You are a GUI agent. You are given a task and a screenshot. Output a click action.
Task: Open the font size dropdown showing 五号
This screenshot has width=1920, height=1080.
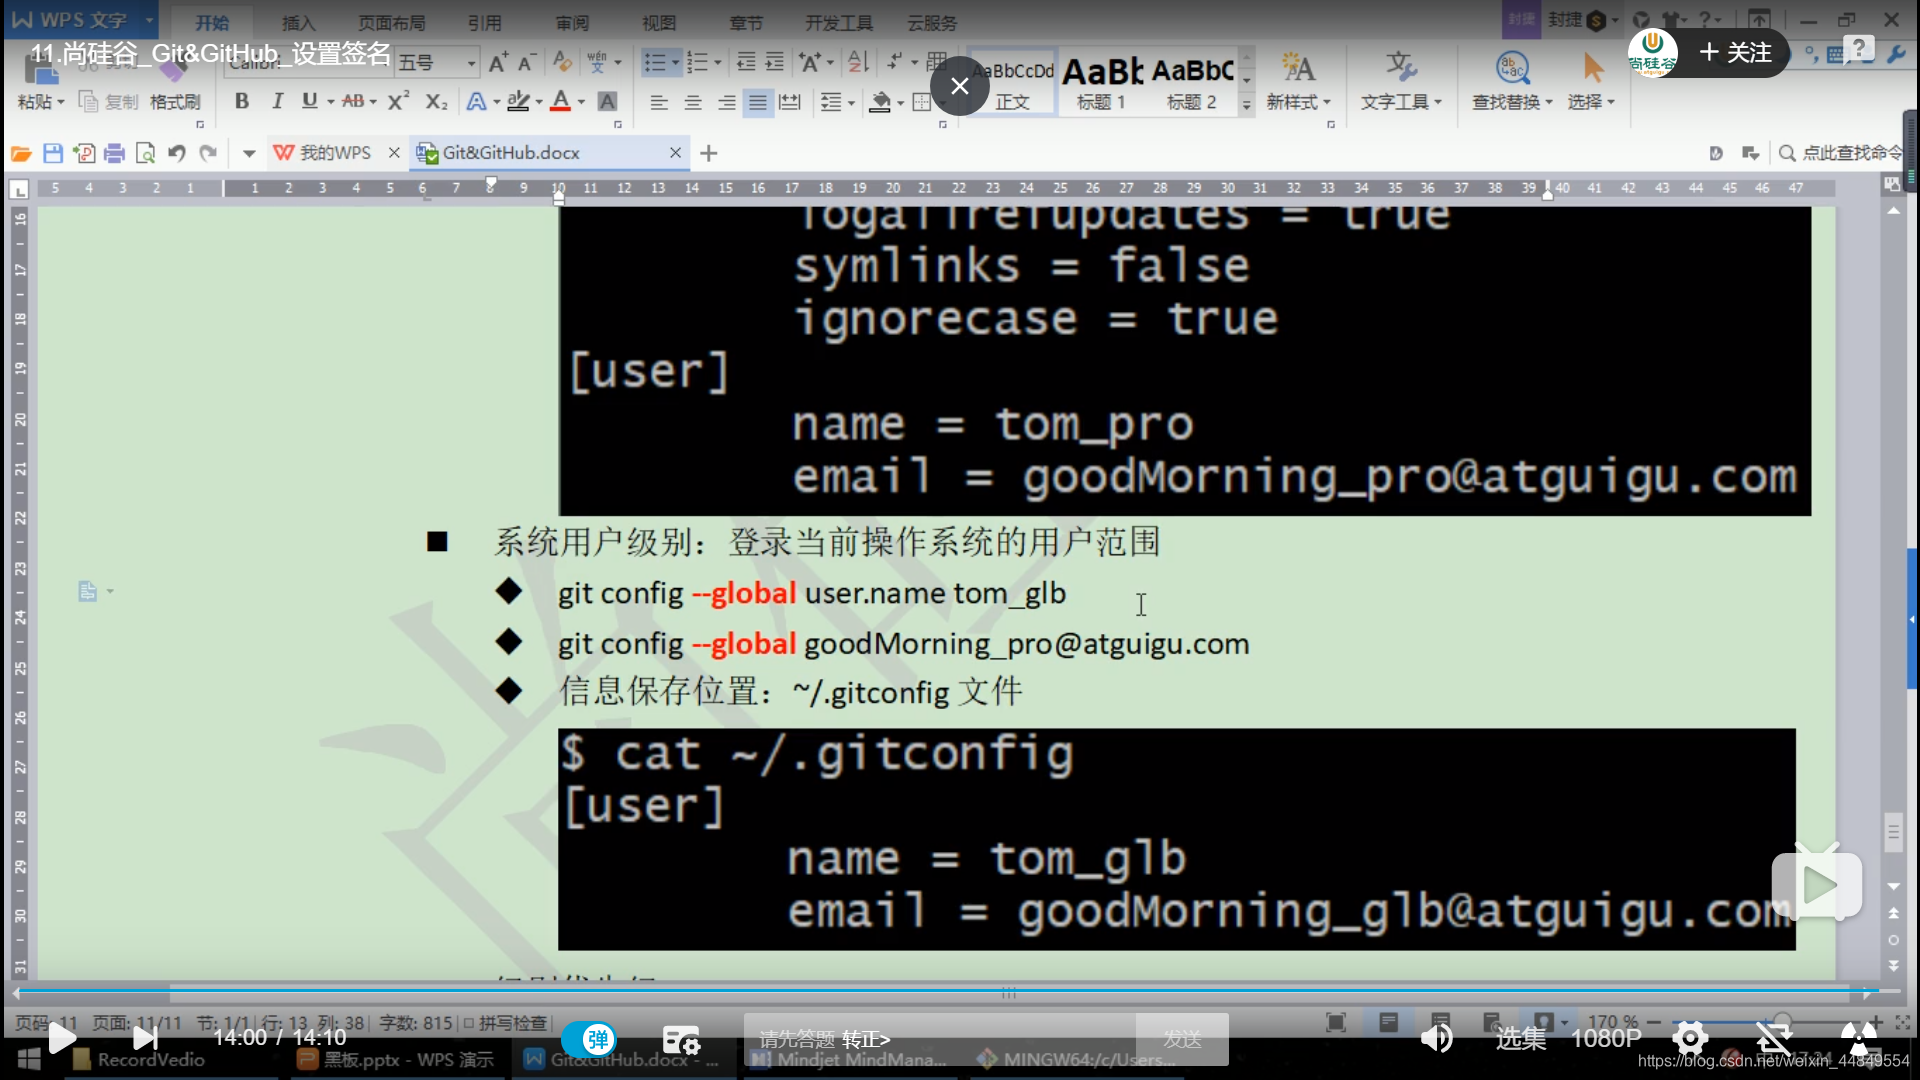pyautogui.click(x=471, y=63)
